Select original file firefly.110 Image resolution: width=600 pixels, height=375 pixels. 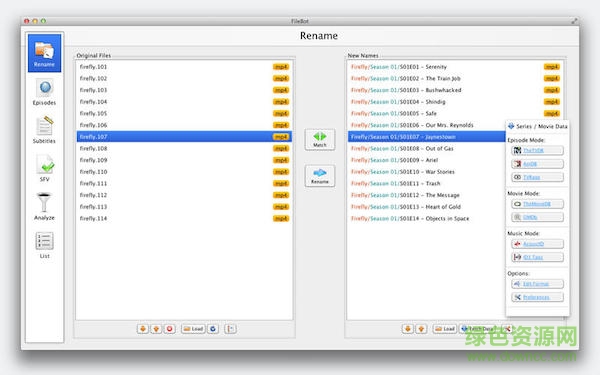184,172
